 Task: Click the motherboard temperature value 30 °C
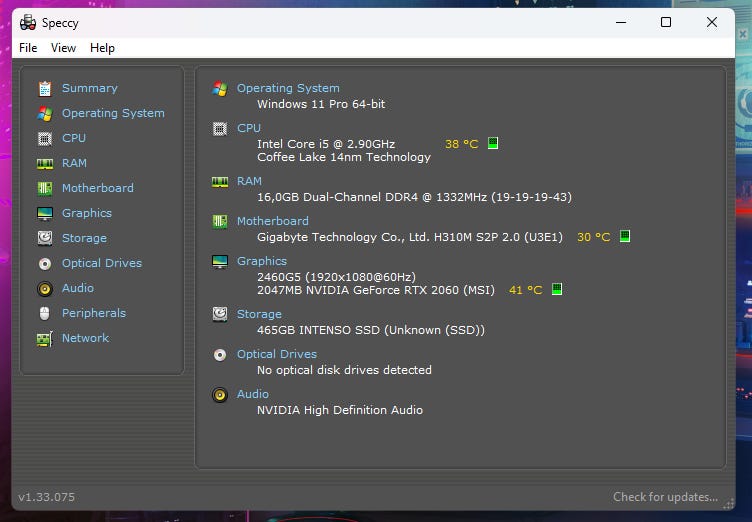(x=594, y=237)
